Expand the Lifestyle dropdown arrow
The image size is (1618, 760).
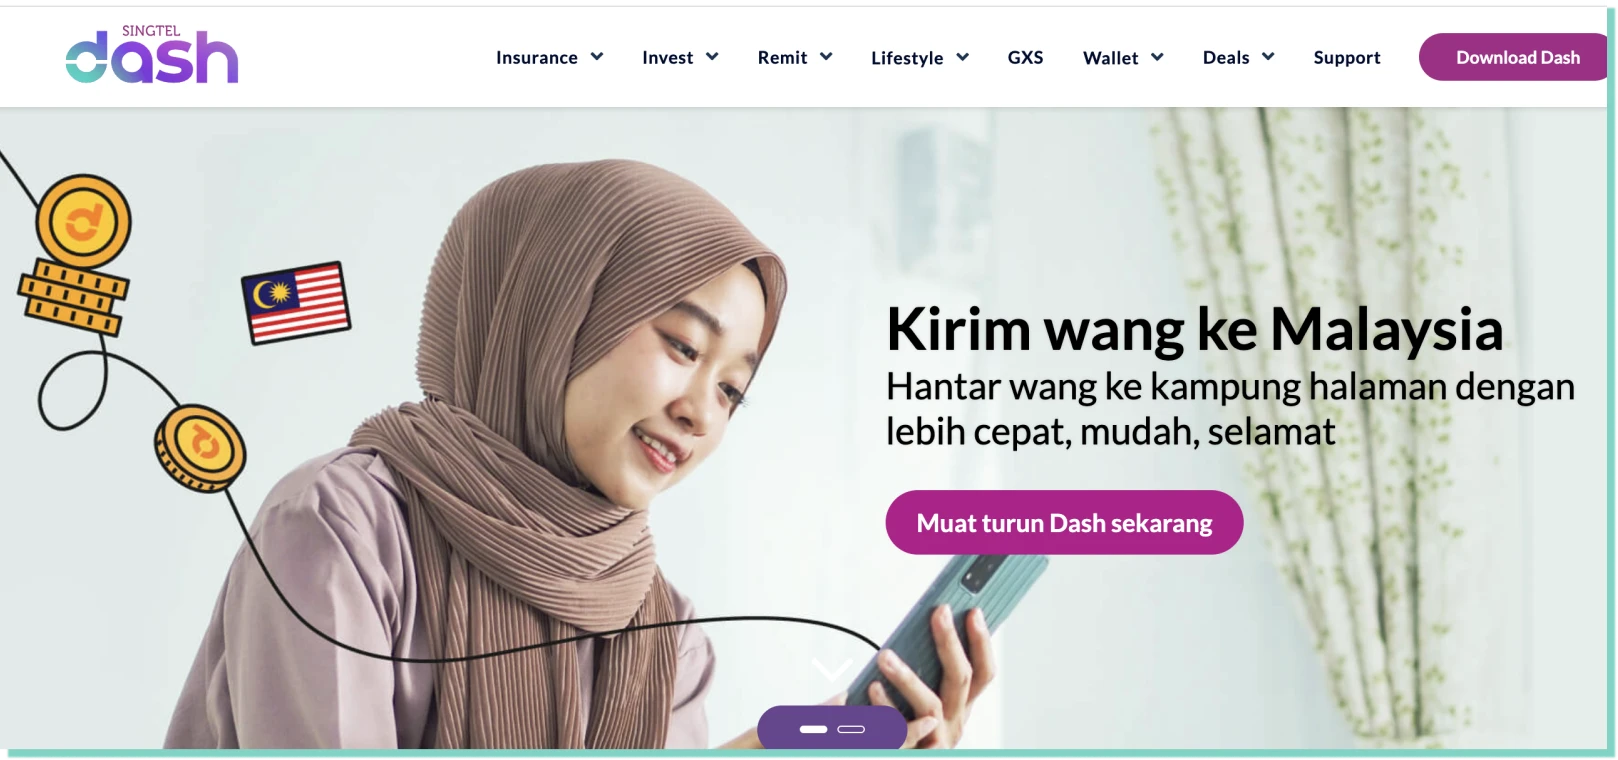coord(963,57)
